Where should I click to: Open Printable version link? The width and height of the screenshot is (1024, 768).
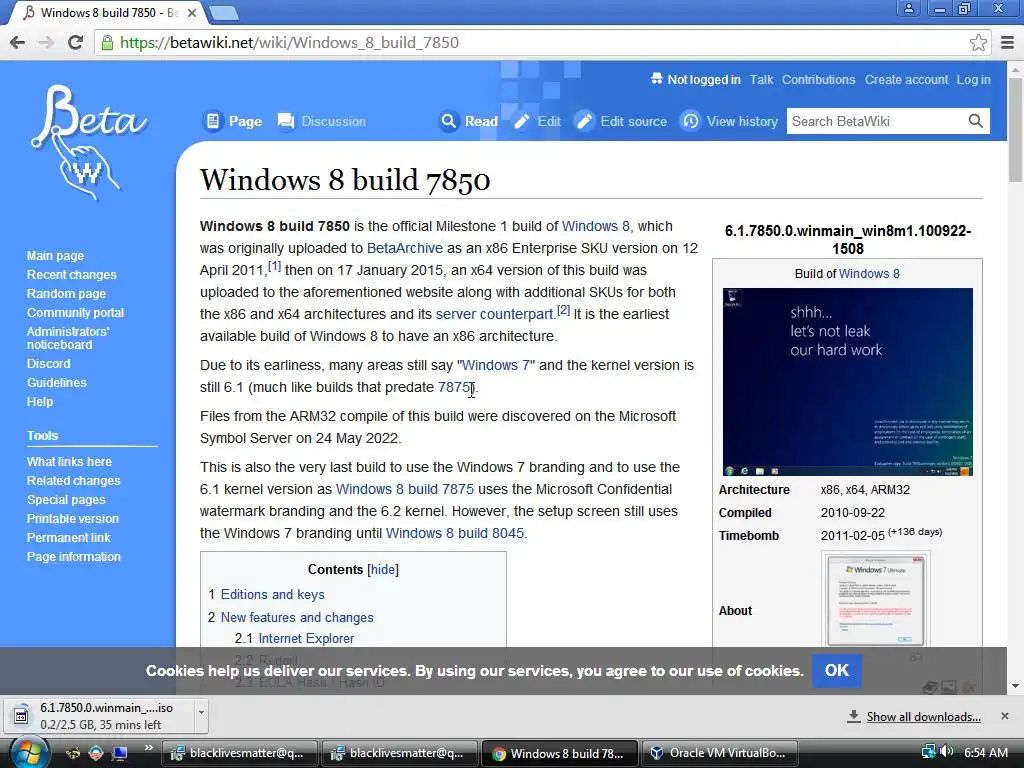72,518
